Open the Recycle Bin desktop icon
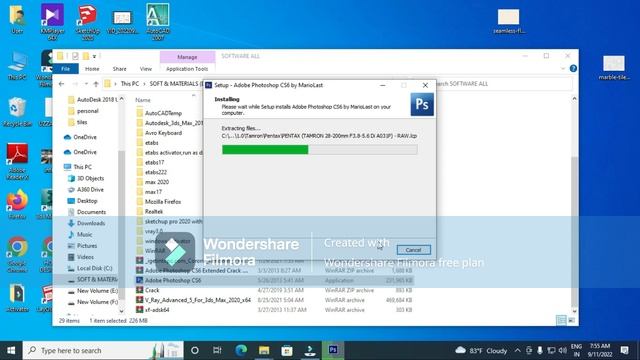 [x=17, y=112]
